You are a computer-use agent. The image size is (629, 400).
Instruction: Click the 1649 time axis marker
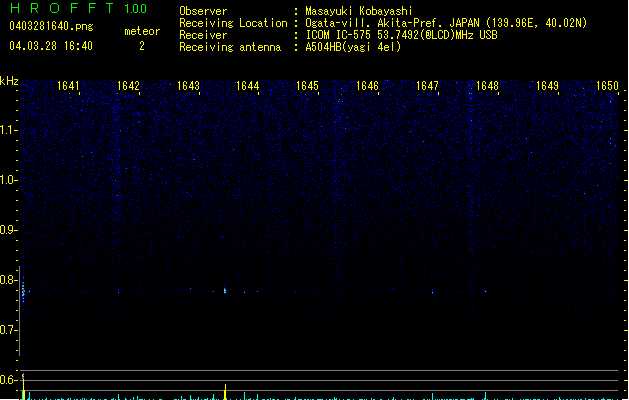pos(547,86)
